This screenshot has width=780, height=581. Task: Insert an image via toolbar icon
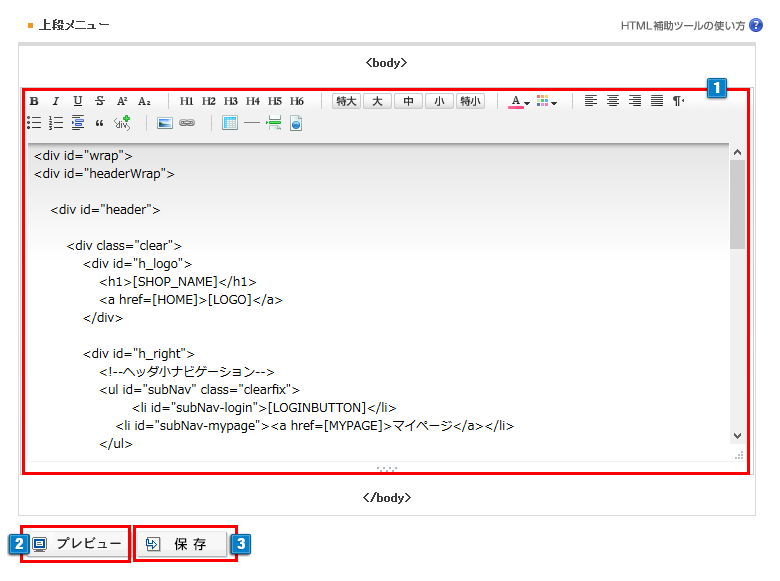tap(165, 123)
